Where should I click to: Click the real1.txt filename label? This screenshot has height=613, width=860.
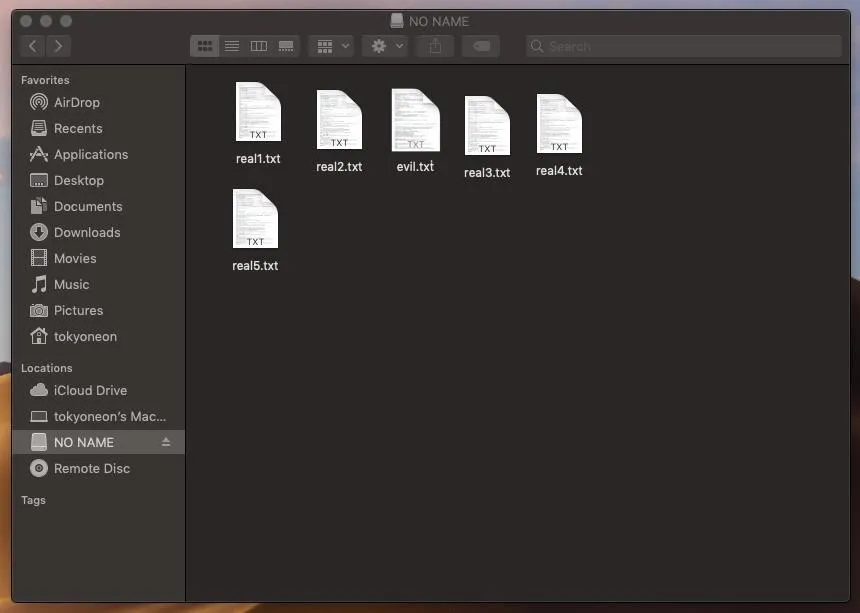[x=258, y=158]
